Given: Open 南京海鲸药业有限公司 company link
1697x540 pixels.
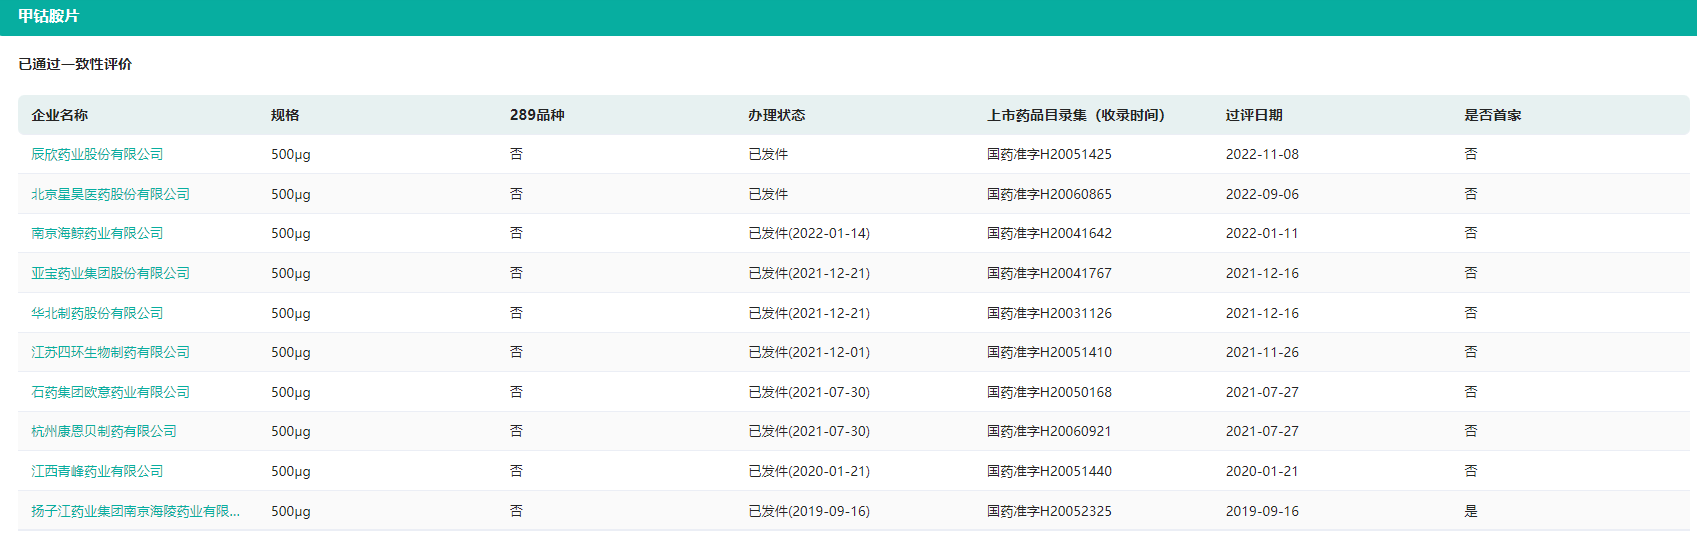Looking at the screenshot, I should (x=97, y=233).
